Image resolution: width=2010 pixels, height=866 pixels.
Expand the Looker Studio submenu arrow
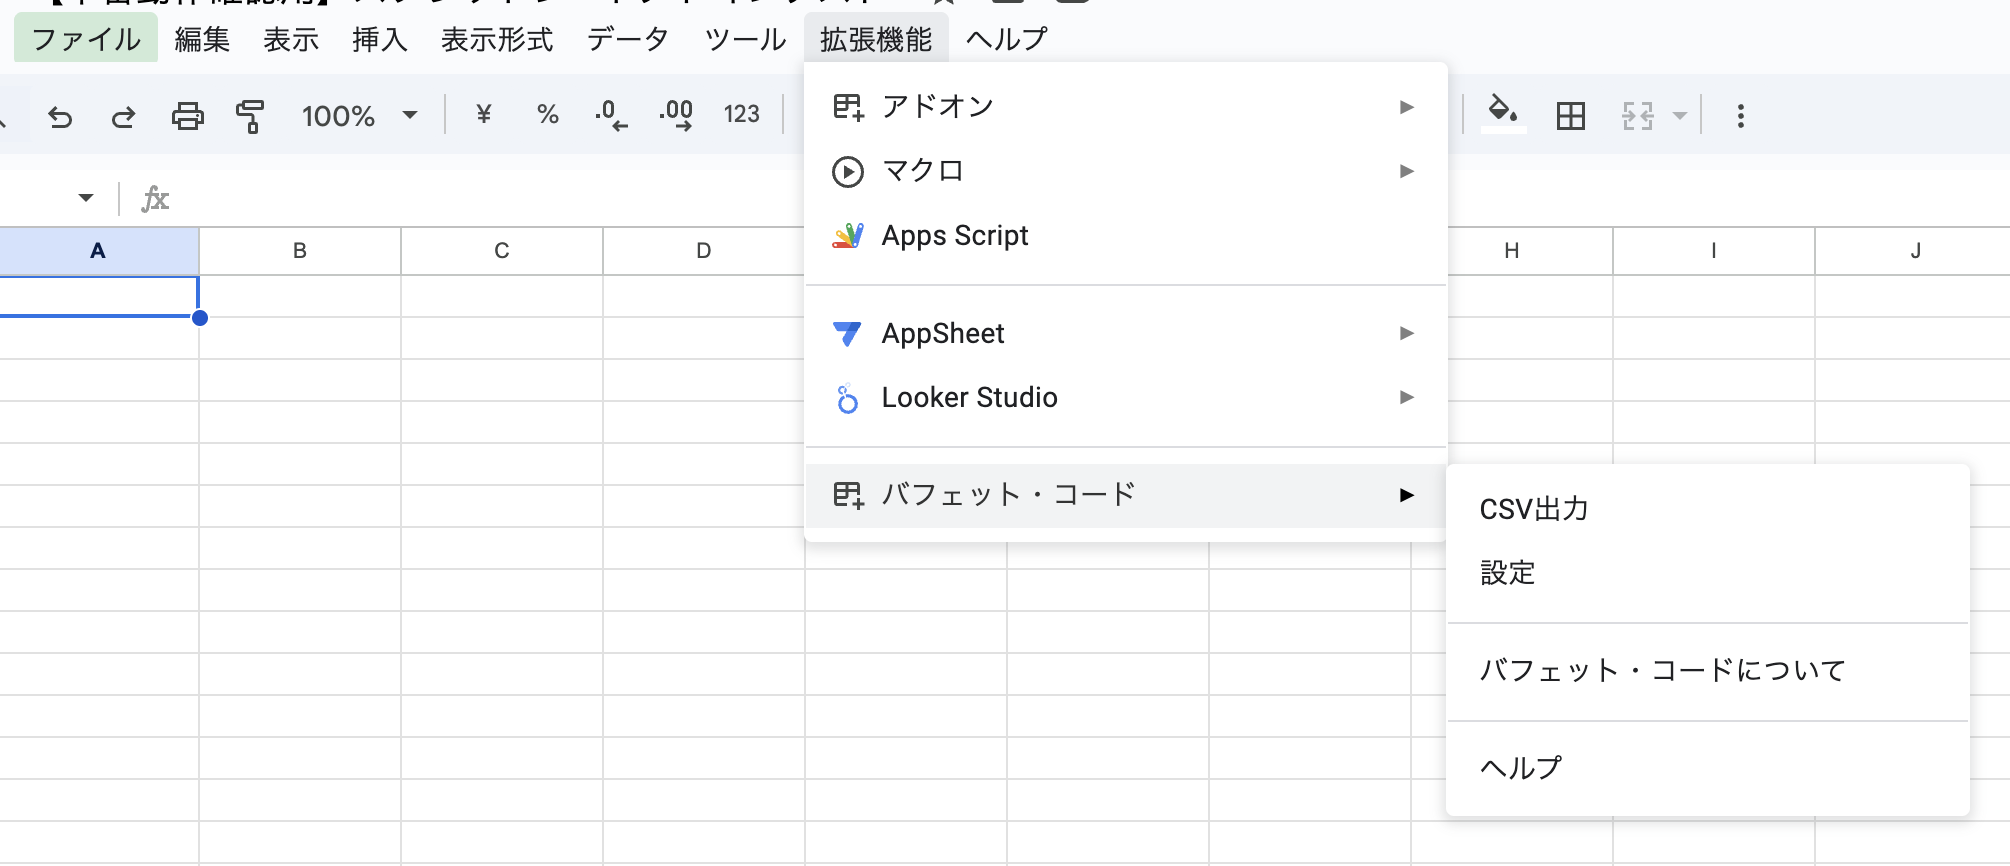pyautogui.click(x=1407, y=397)
